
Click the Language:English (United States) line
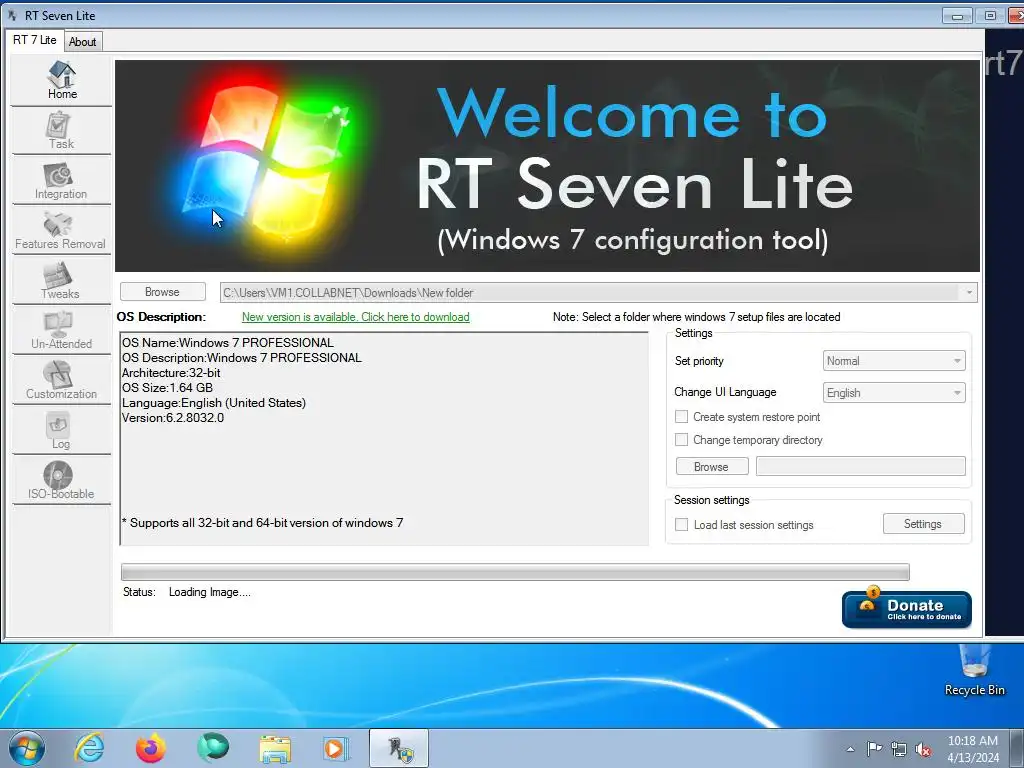[214, 403]
